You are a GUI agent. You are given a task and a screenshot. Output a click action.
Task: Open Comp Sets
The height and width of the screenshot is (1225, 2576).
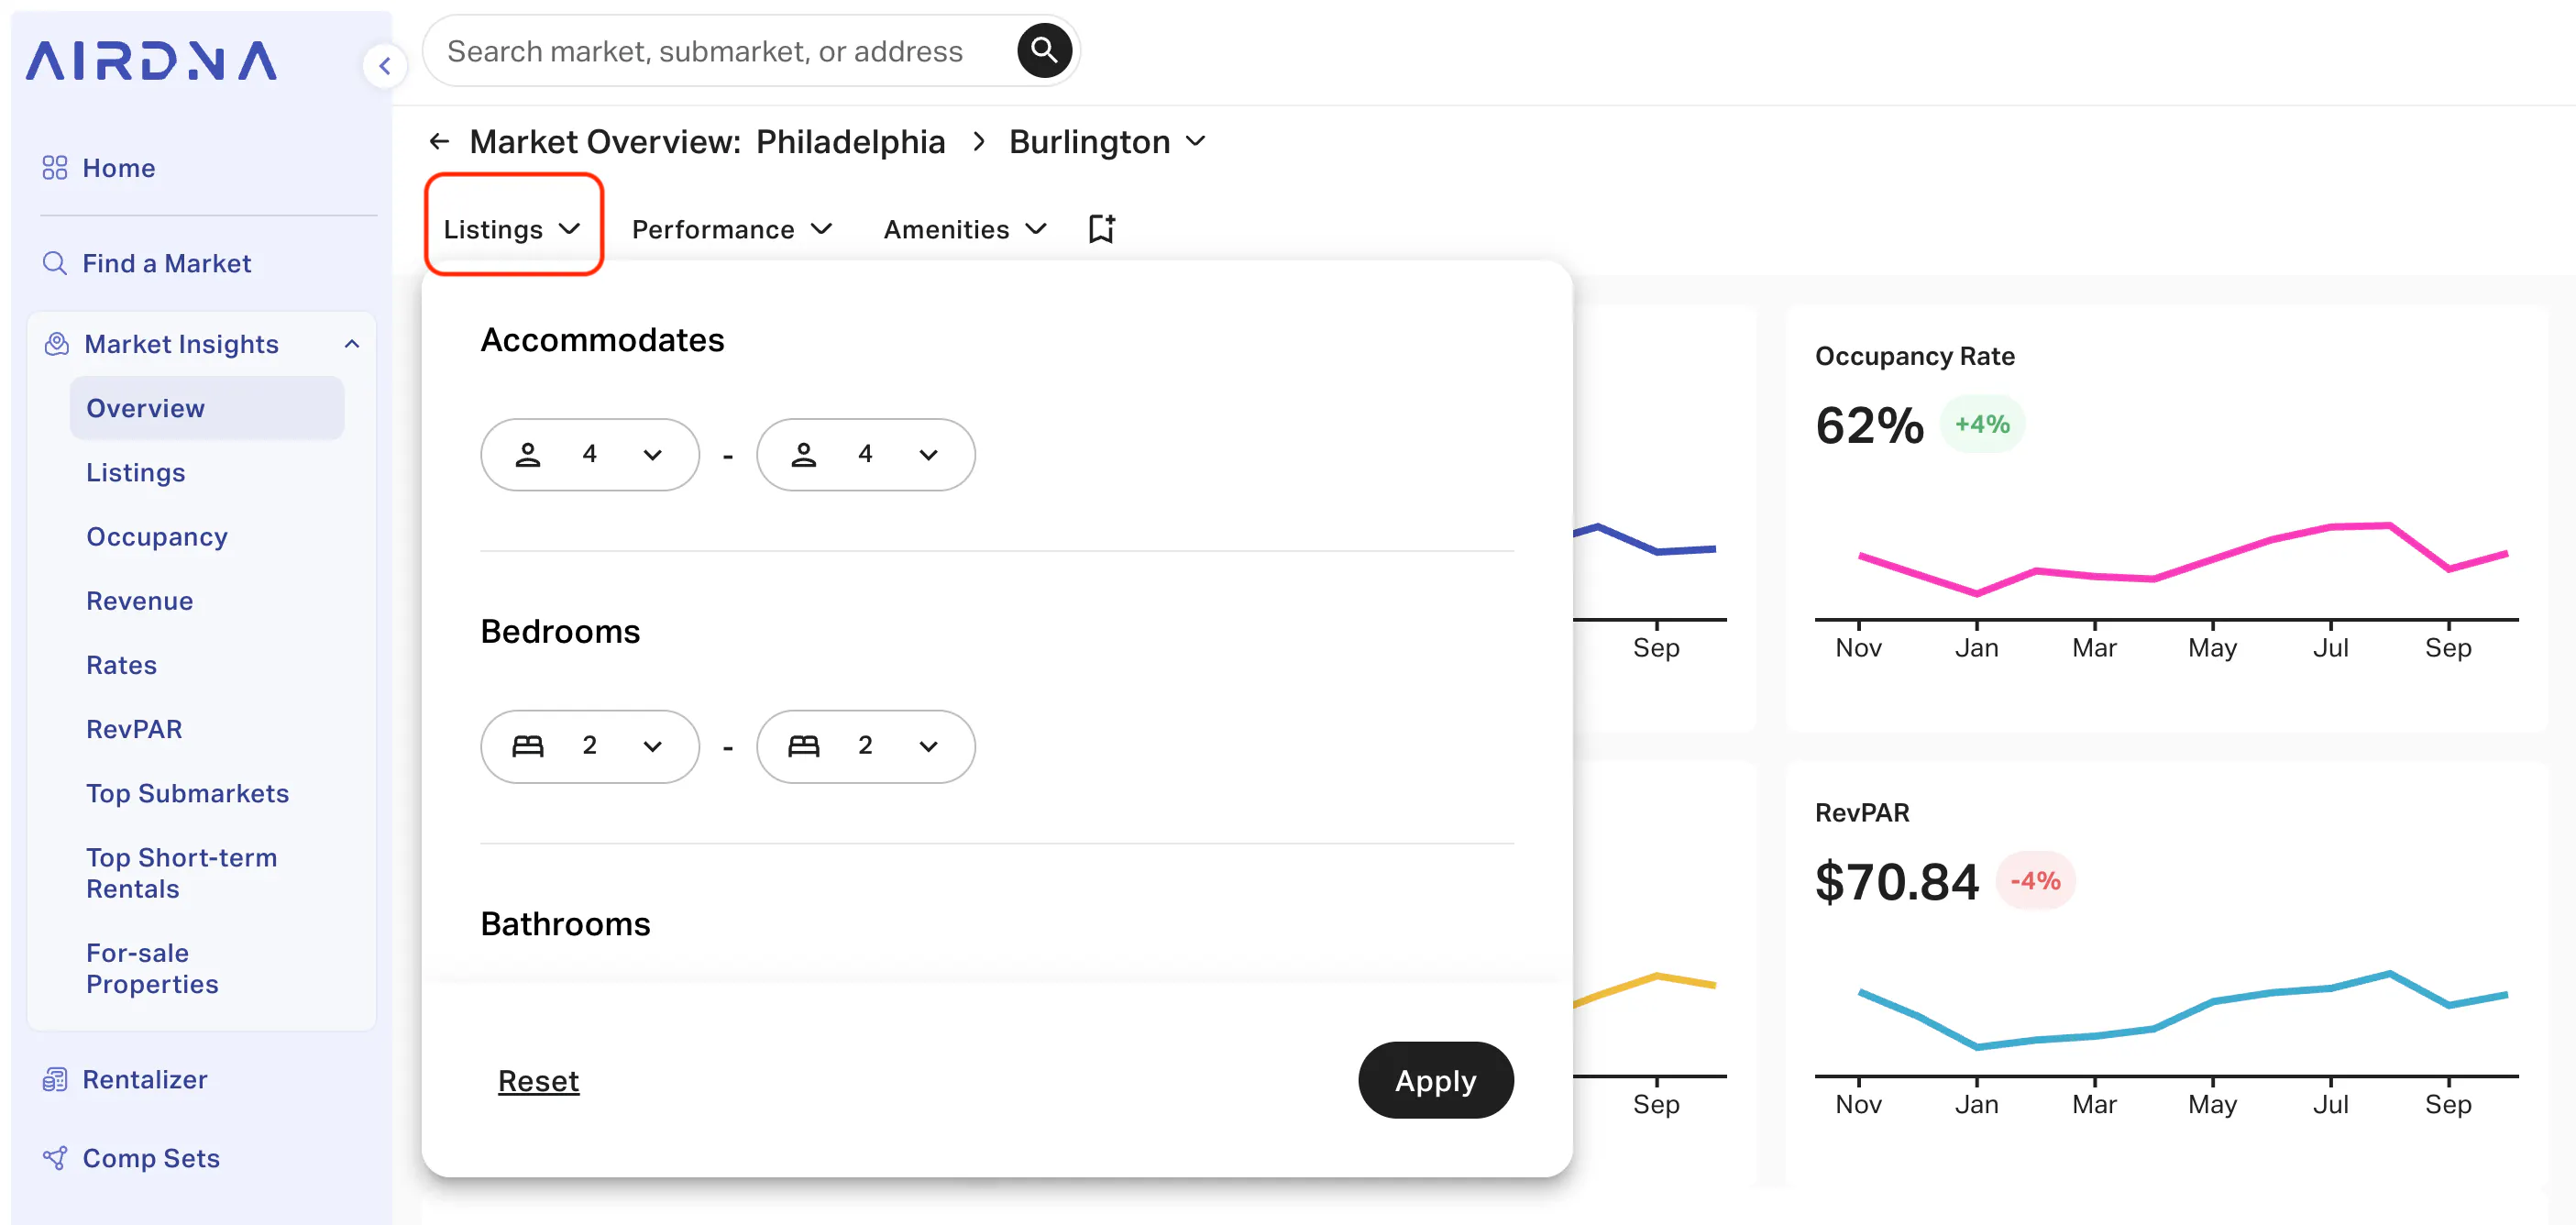[x=151, y=1158]
